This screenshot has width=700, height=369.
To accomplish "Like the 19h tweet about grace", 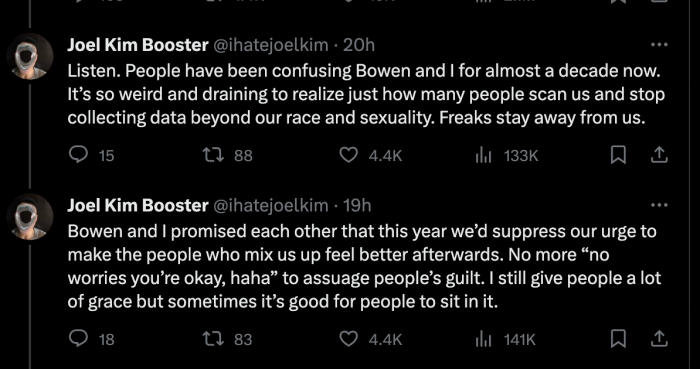I will click(x=349, y=339).
